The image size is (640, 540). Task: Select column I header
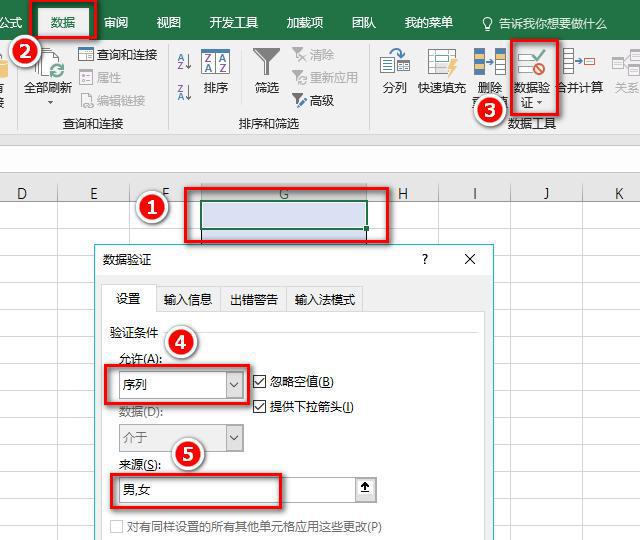pos(474,193)
